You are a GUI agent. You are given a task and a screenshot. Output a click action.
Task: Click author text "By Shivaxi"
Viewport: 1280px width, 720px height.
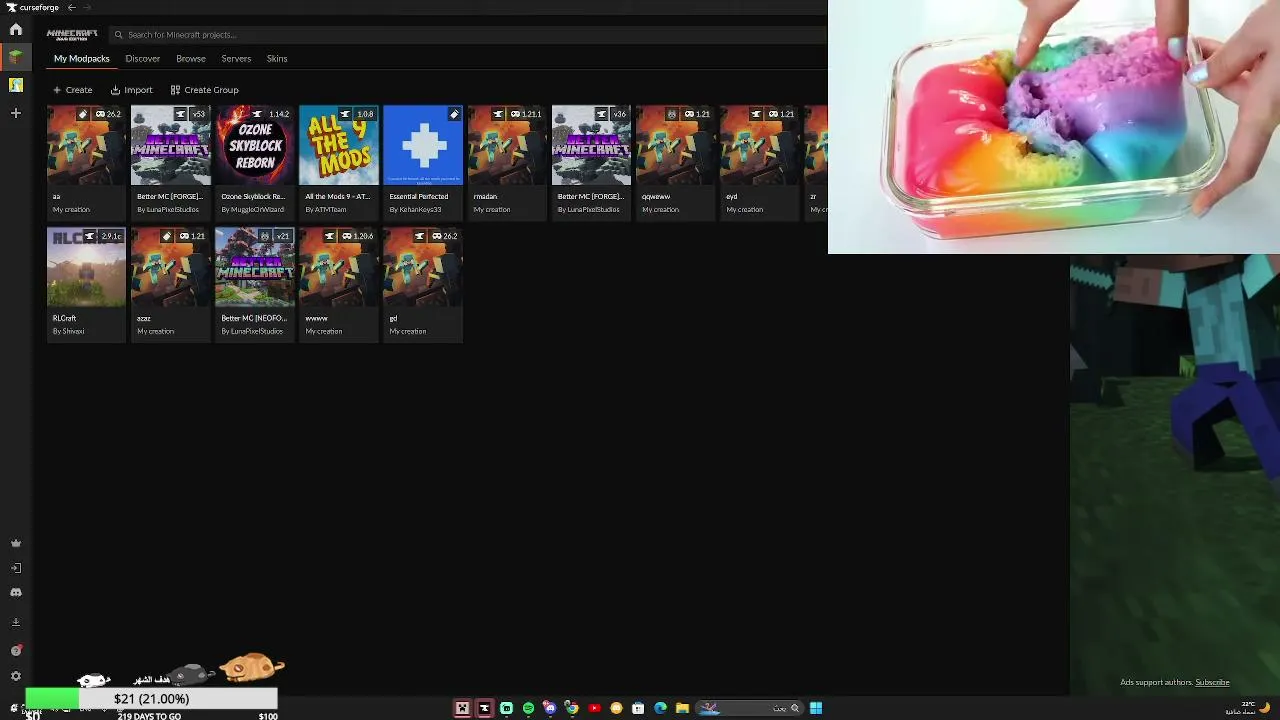(x=69, y=332)
